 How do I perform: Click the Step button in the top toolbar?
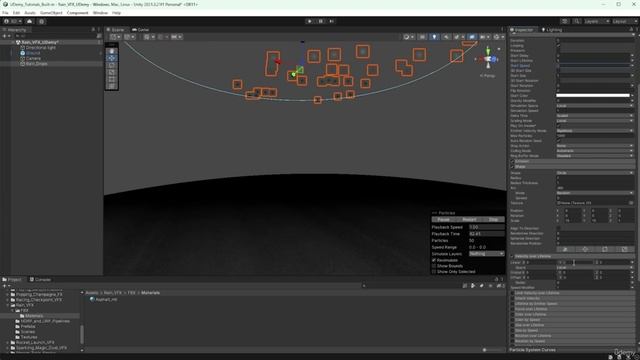[331, 21]
